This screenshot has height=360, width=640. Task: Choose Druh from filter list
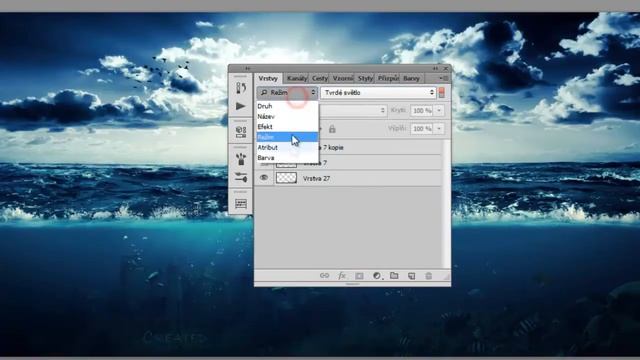point(287,106)
